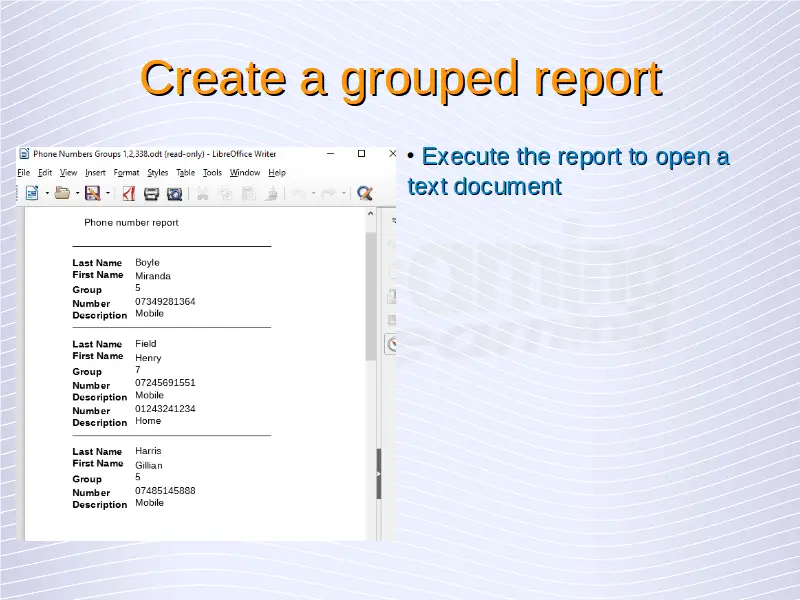Image resolution: width=800 pixels, height=600 pixels.
Task: Click the group value '7'
Action: (138, 369)
